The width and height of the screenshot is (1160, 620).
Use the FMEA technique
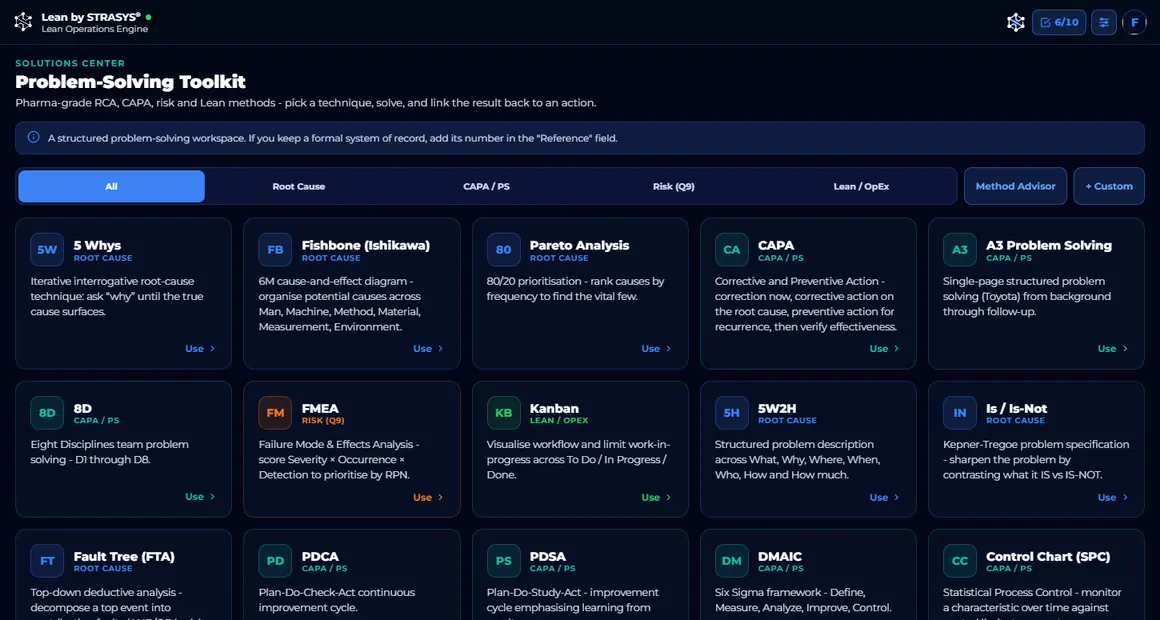428,497
